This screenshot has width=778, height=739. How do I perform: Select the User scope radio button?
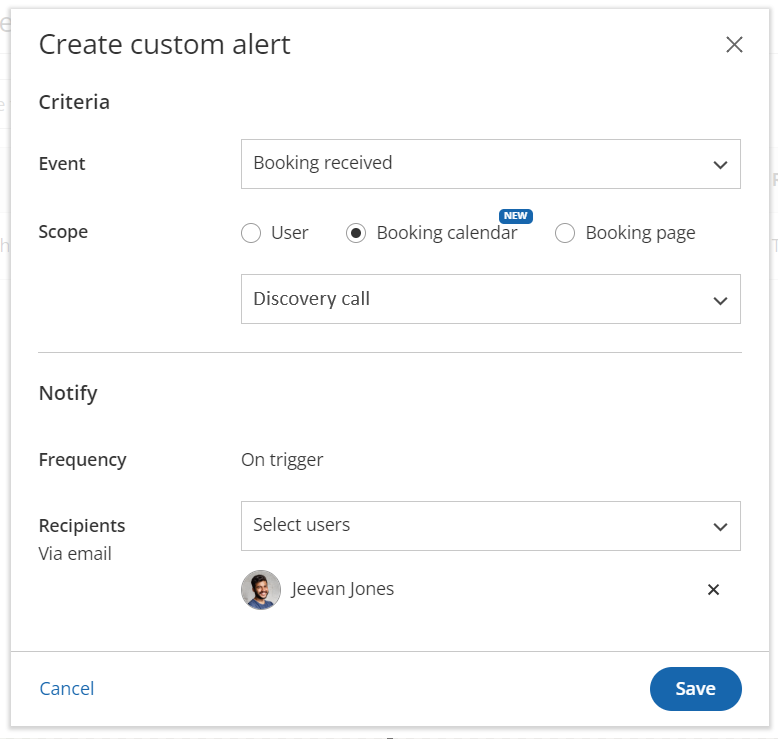pyautogui.click(x=251, y=233)
